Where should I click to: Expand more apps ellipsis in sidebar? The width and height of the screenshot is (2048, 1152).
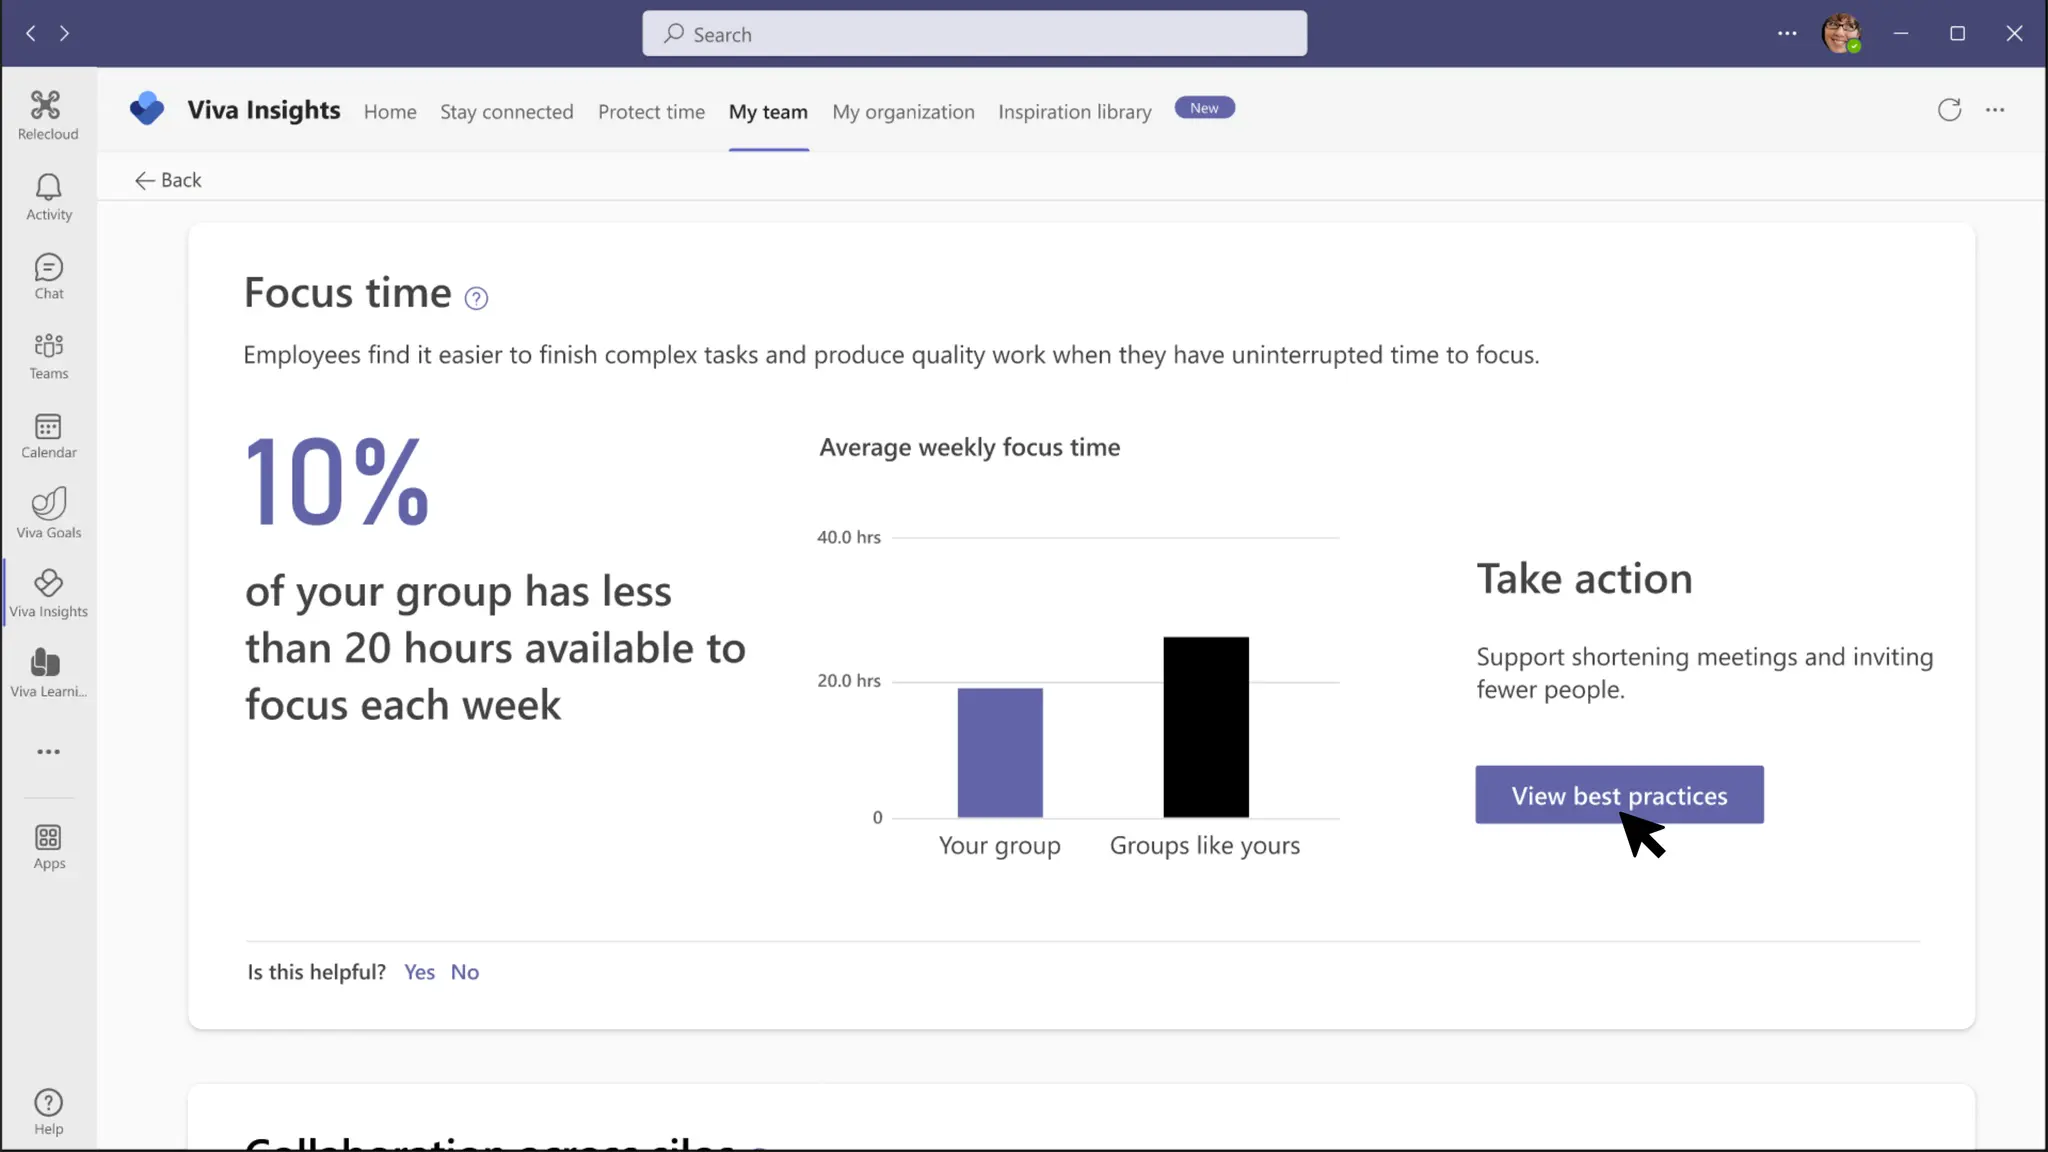tap(48, 752)
